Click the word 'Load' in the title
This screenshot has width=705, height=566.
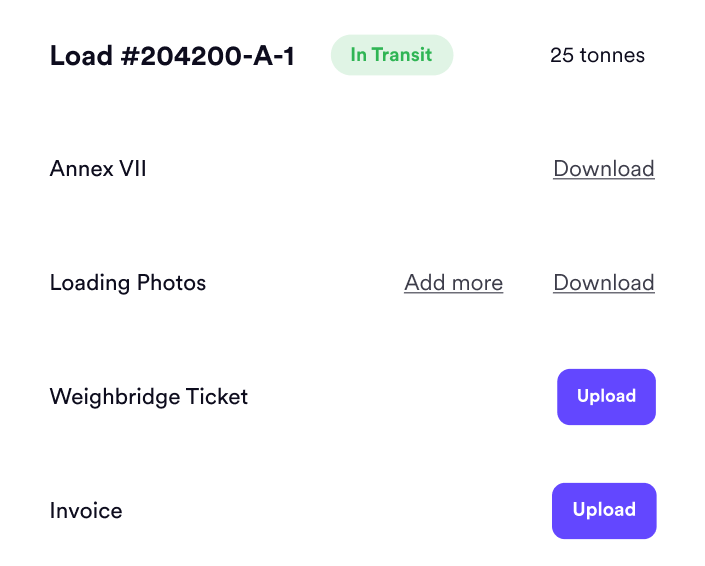pyautogui.click(x=79, y=56)
